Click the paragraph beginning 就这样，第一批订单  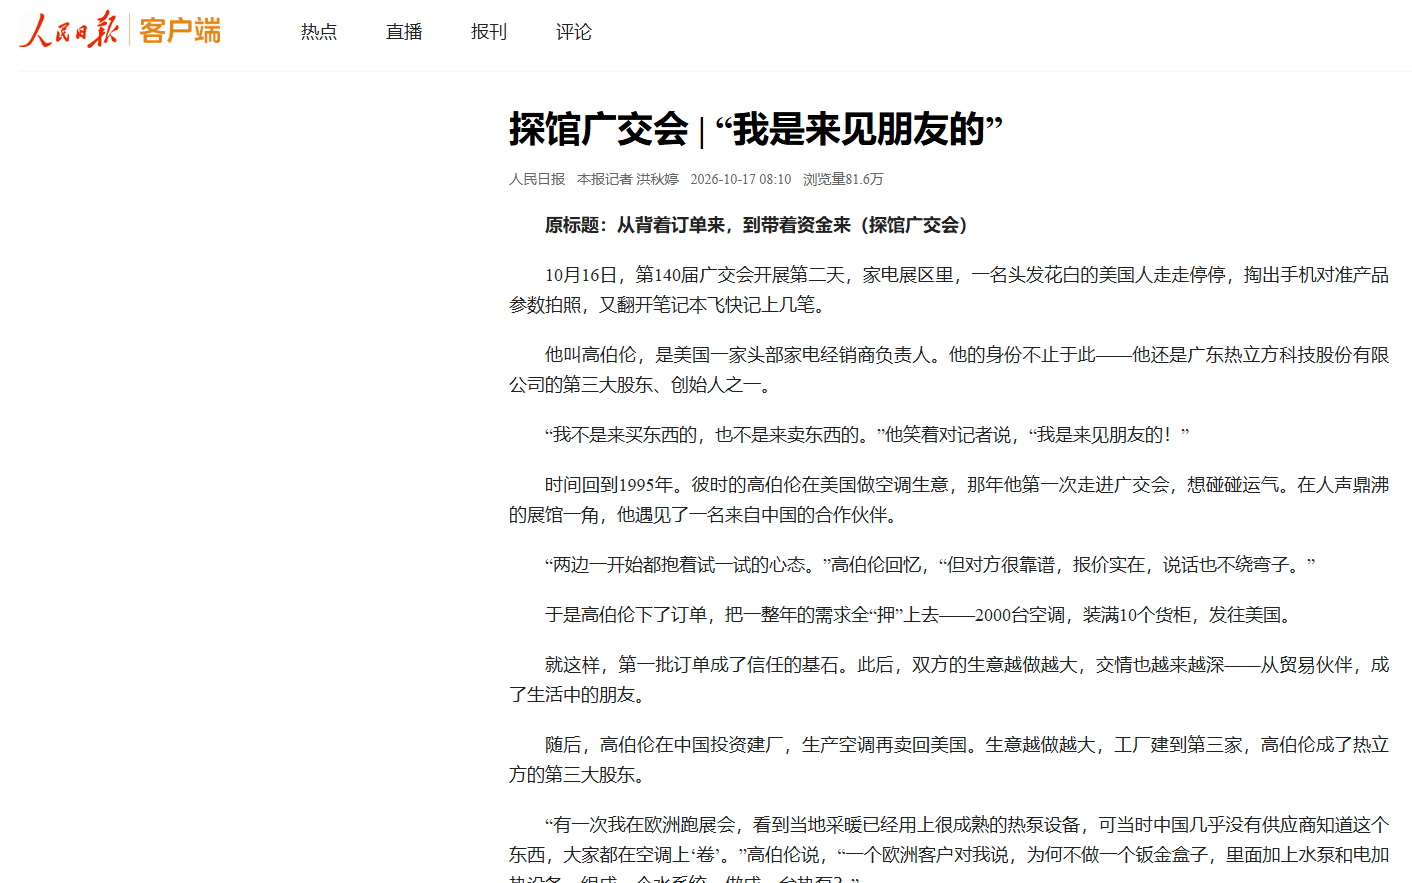[x=949, y=680]
